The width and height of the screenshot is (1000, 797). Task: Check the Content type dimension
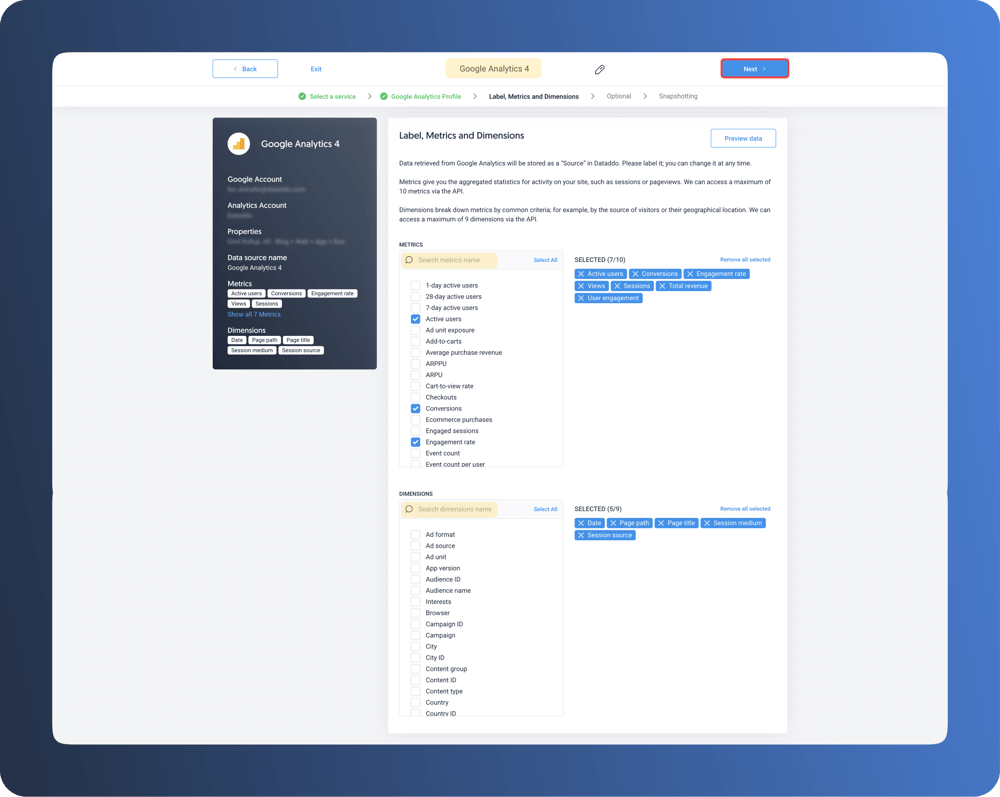(x=415, y=691)
